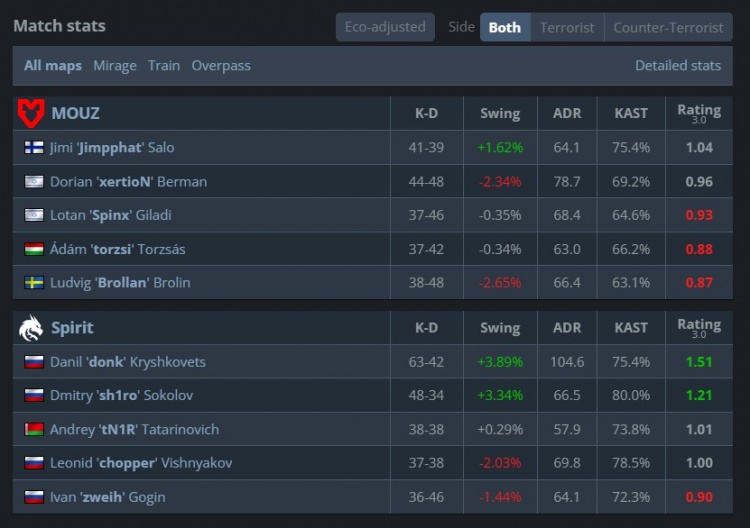The height and width of the screenshot is (528, 750).
Task: Open Dmitry 'sh1ro' Sokolov player profile
Action: tap(121, 396)
